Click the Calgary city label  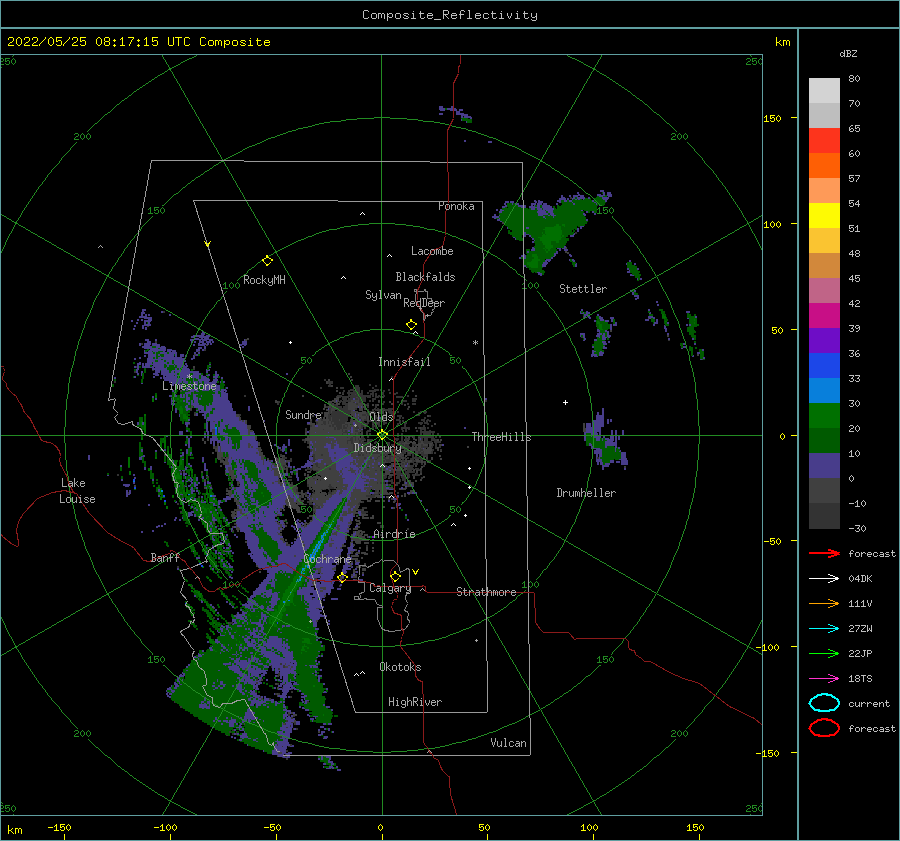[x=390, y=588]
